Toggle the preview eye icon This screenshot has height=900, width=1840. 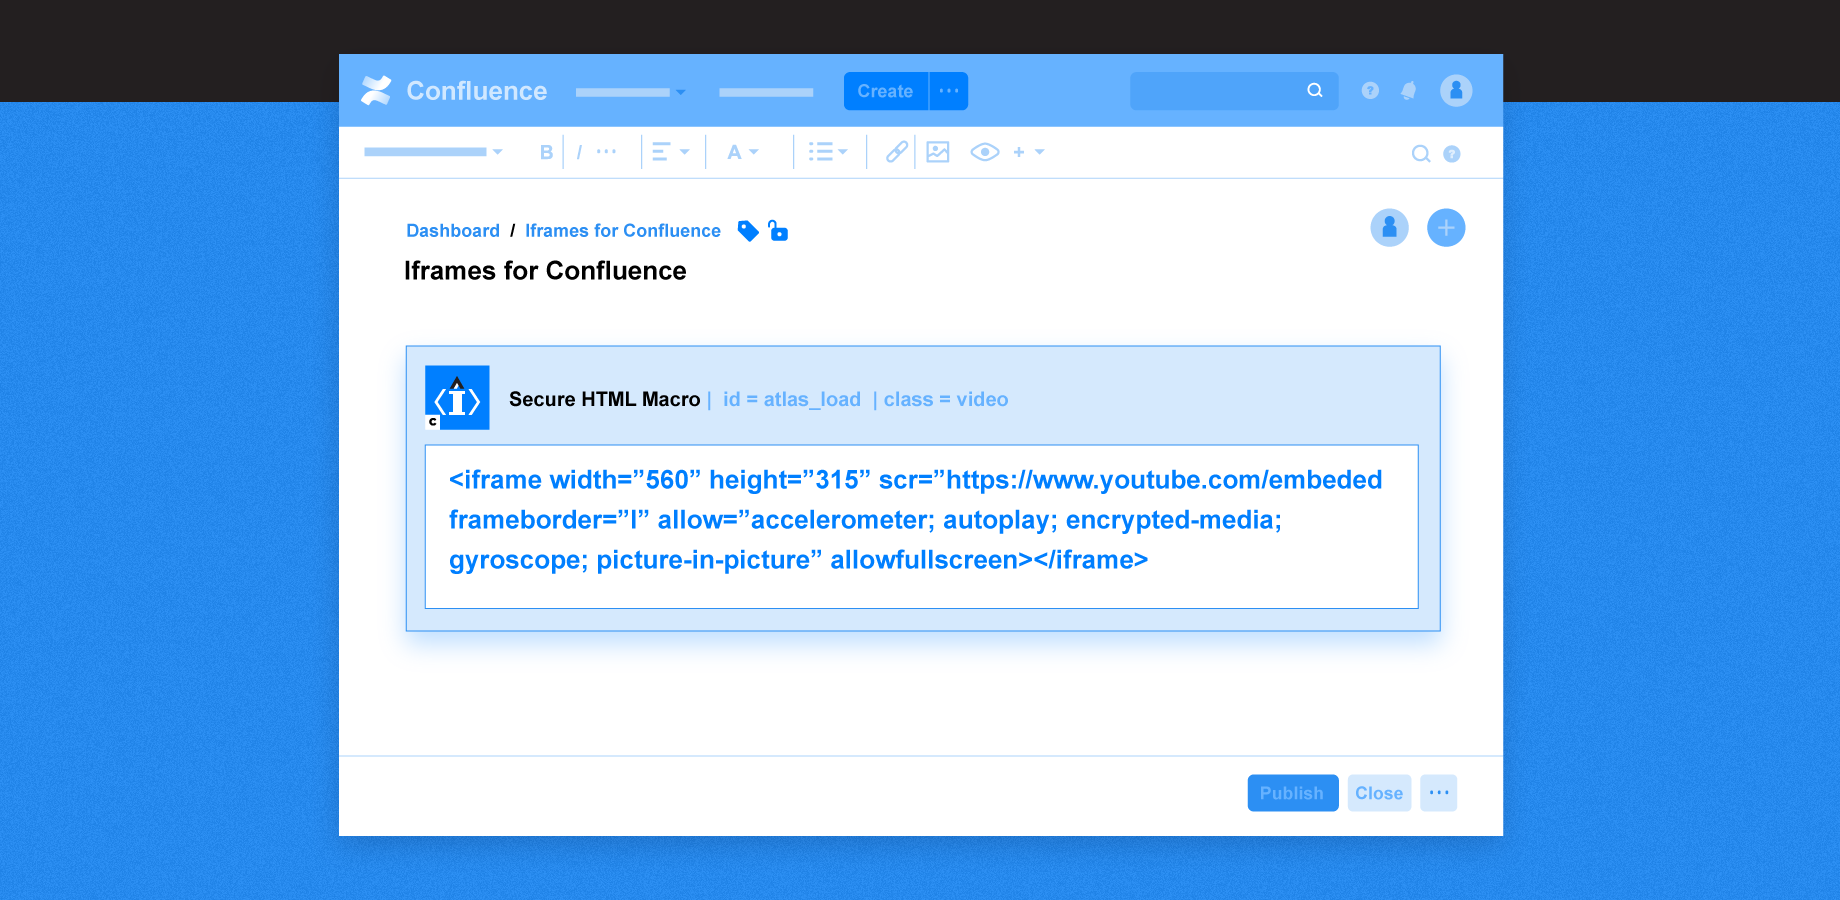[x=985, y=152]
